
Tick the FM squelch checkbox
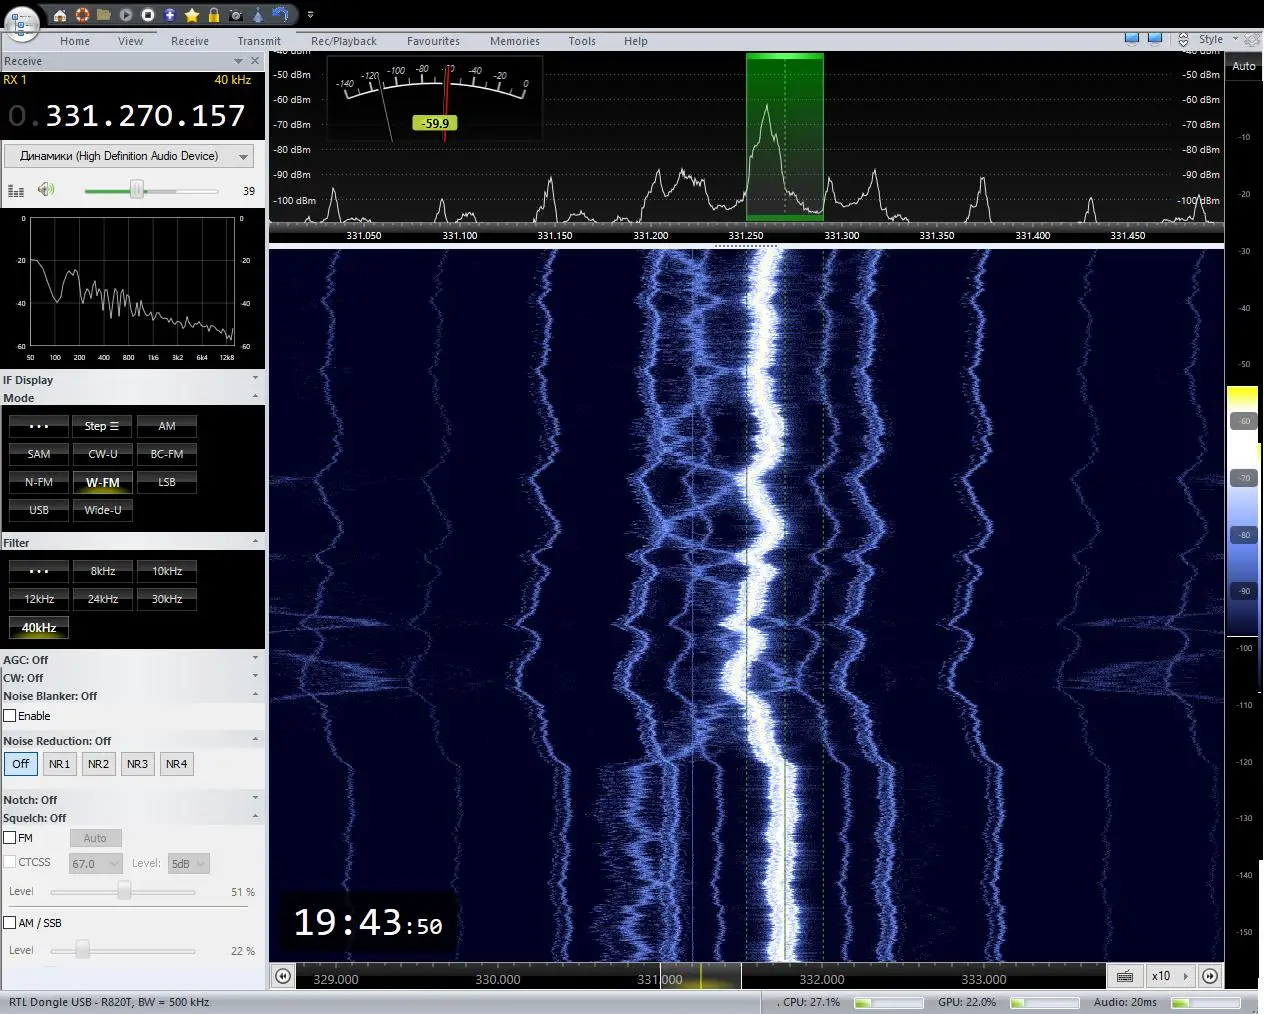pos(10,838)
